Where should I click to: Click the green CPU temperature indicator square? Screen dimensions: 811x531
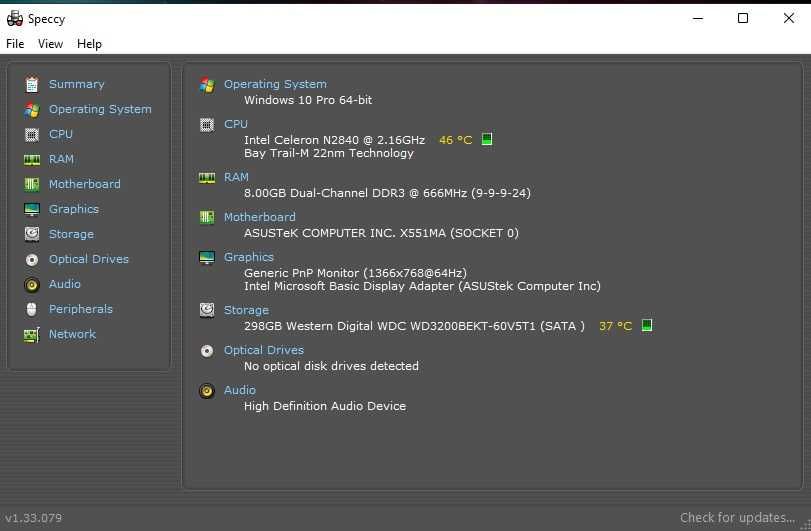(487, 139)
